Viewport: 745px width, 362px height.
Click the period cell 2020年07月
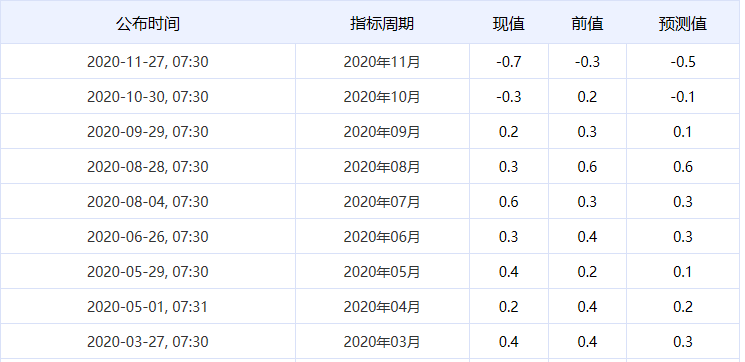click(x=382, y=202)
